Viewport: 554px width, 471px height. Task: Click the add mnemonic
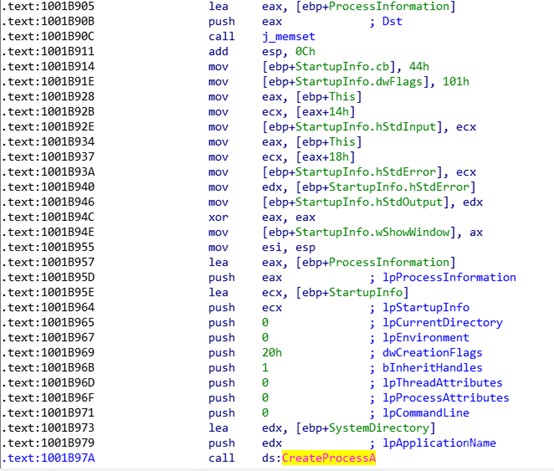pos(218,52)
